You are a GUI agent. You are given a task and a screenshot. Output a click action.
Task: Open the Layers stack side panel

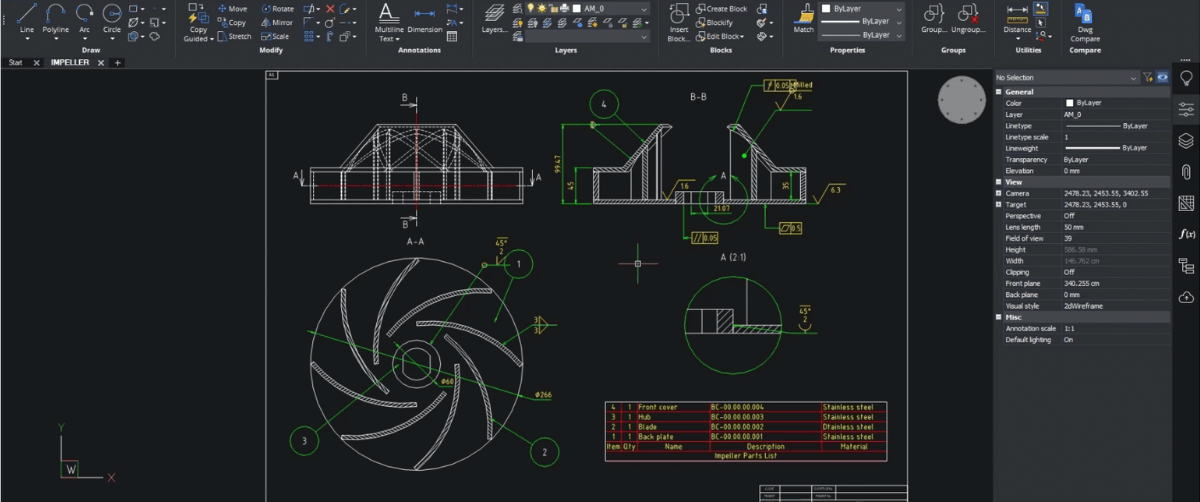1186,140
